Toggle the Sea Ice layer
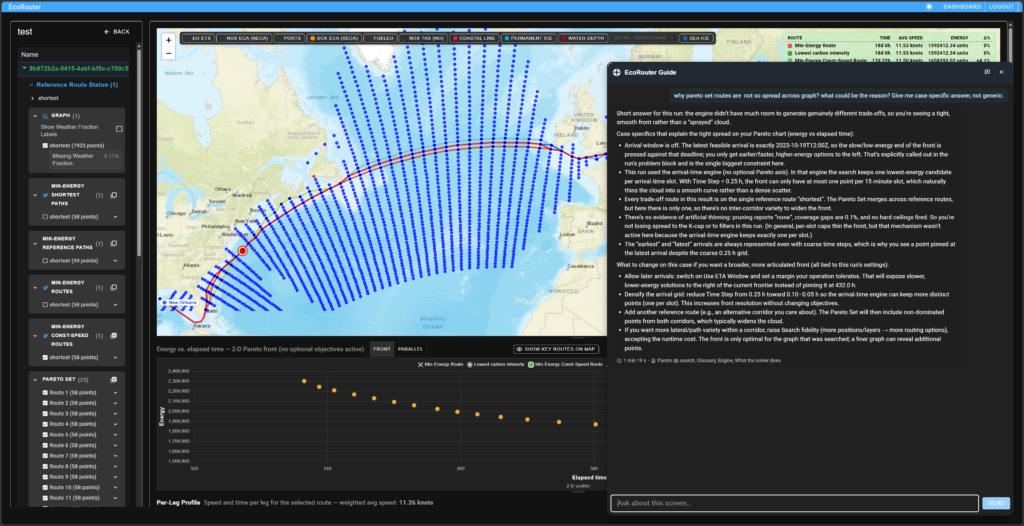1024x526 pixels. pyautogui.click(x=696, y=39)
